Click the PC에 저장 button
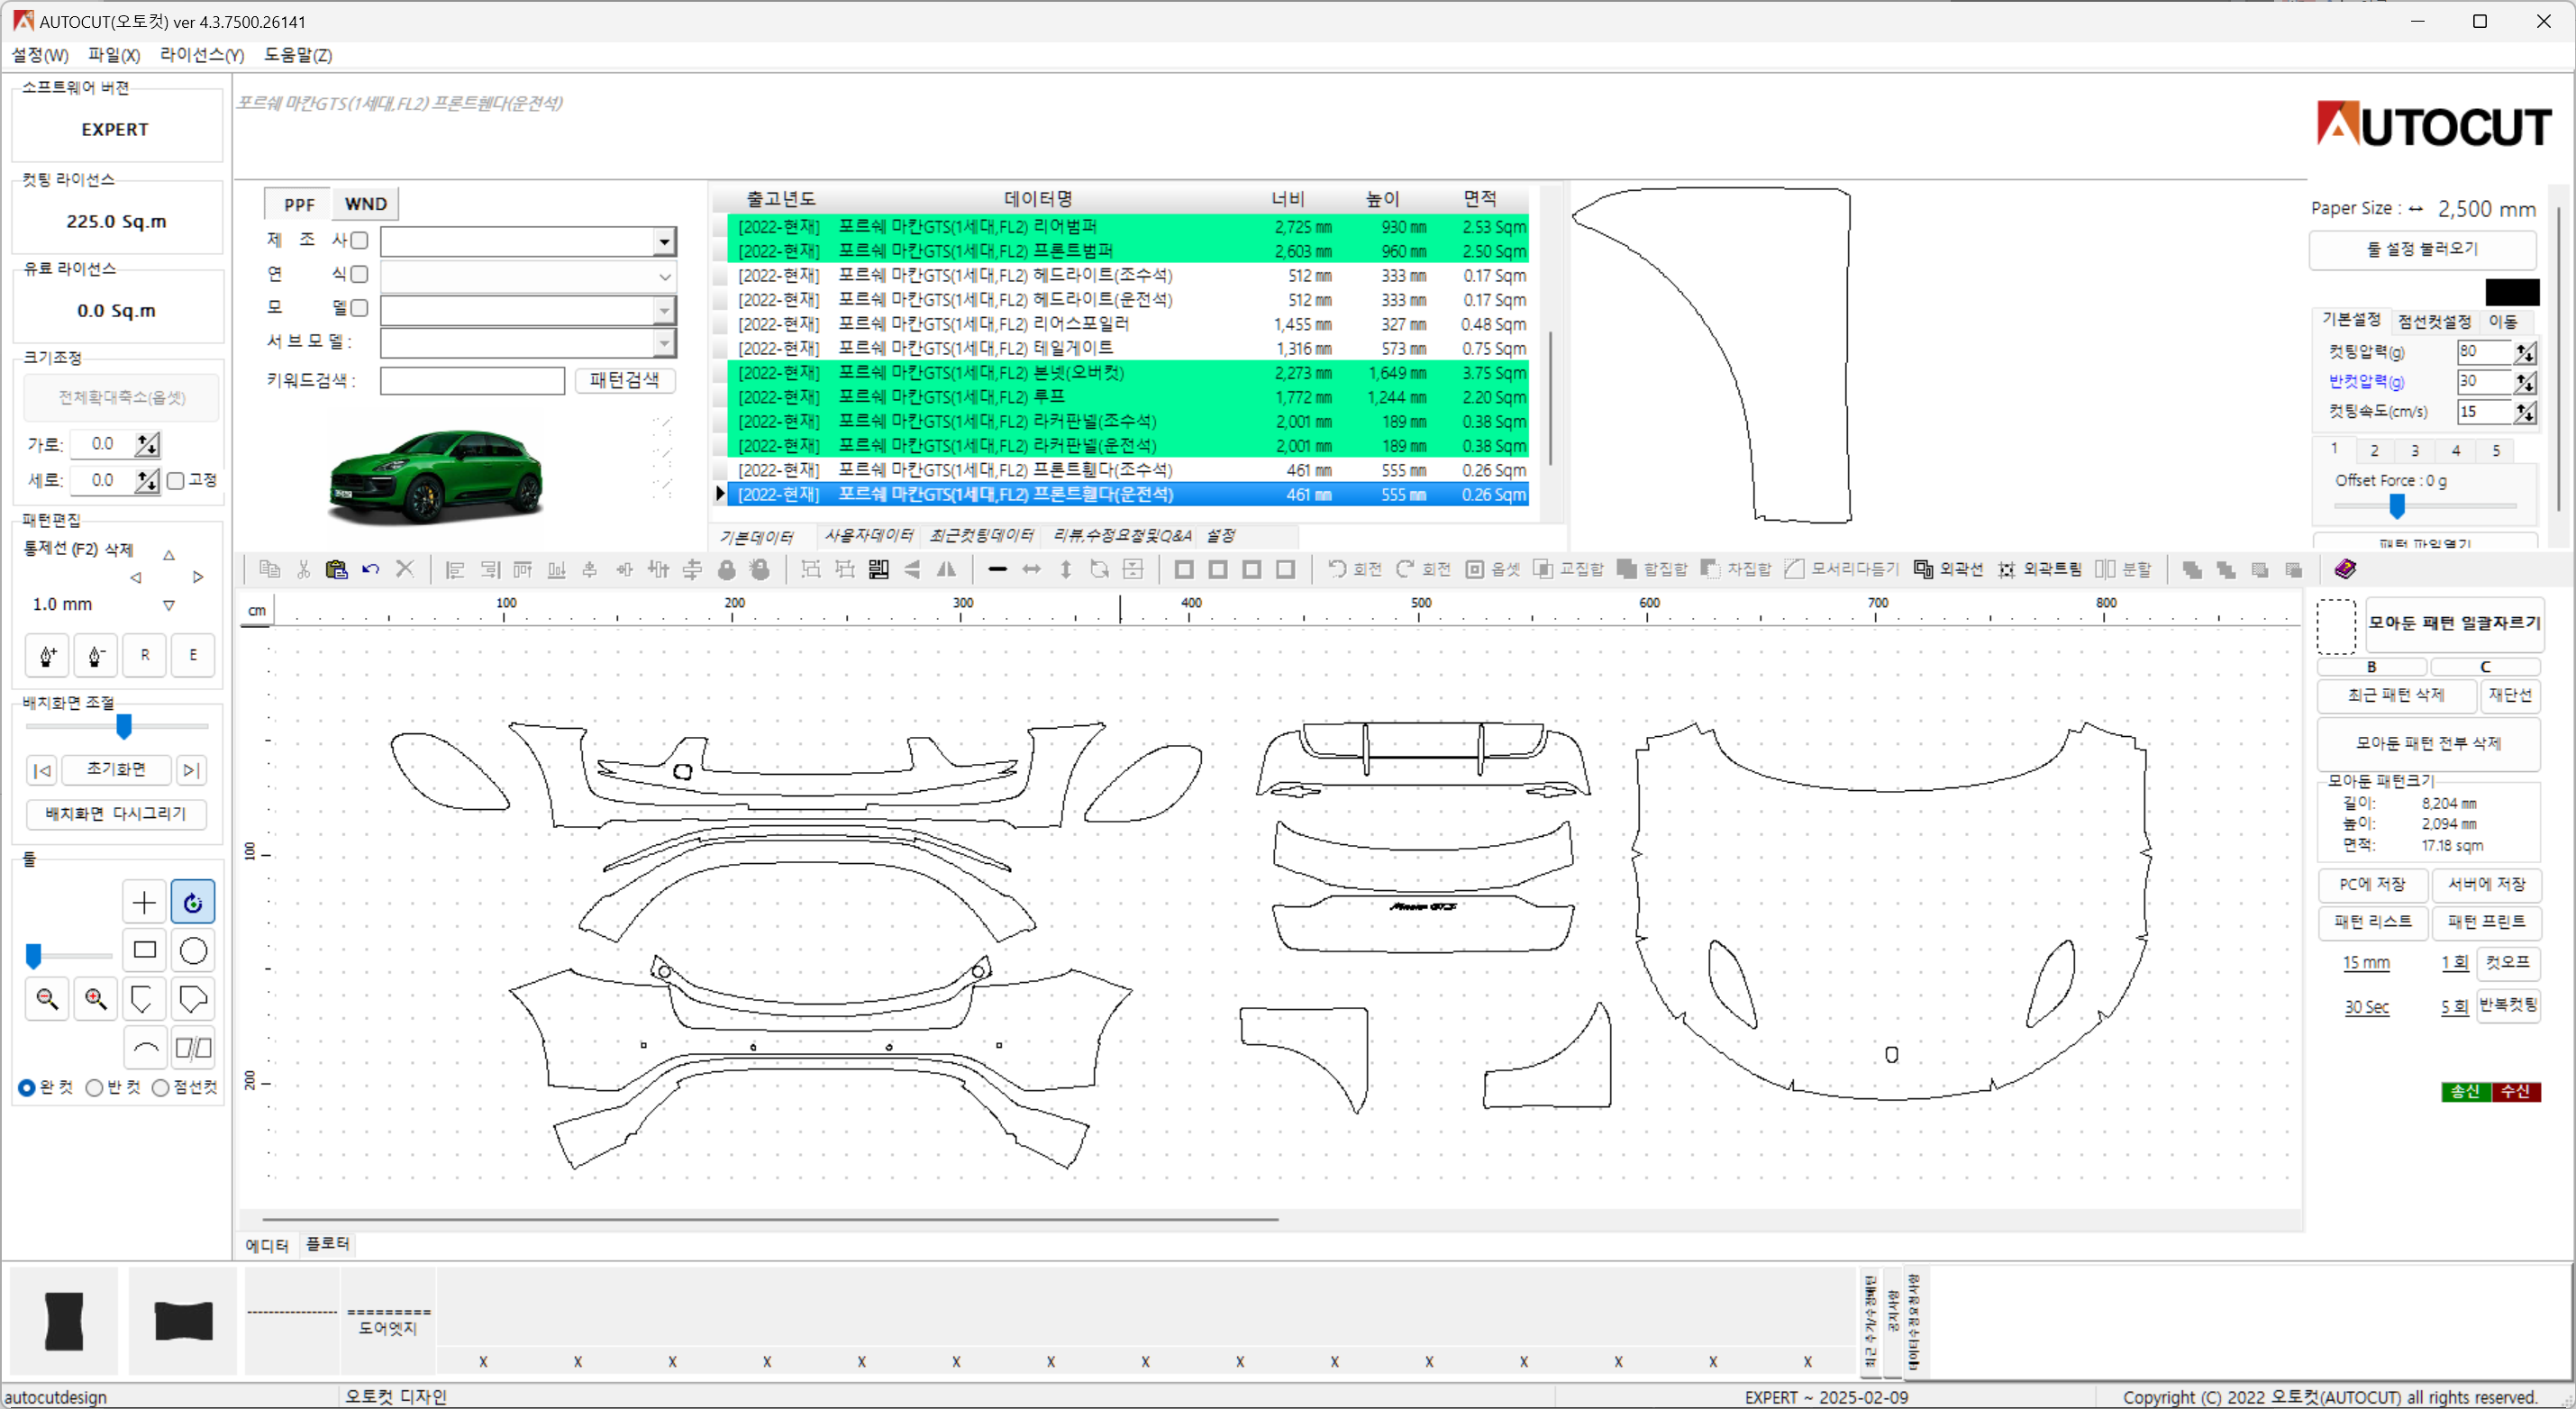The height and width of the screenshot is (1409, 2576). 2372,885
